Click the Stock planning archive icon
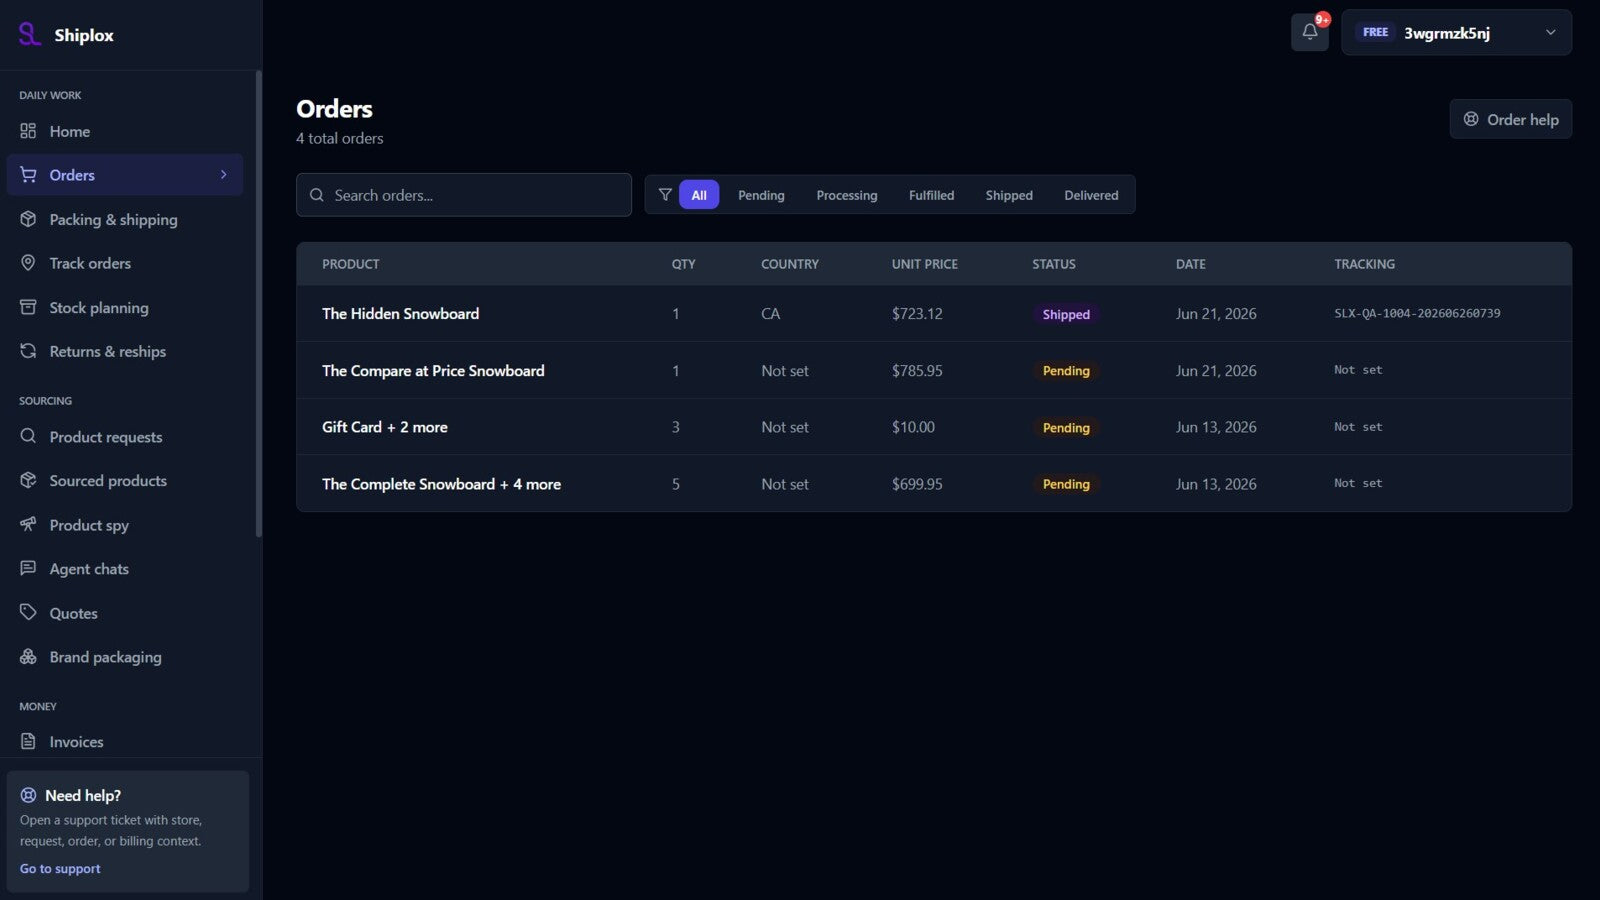Viewport: 1600px width, 900px height. (x=28, y=307)
